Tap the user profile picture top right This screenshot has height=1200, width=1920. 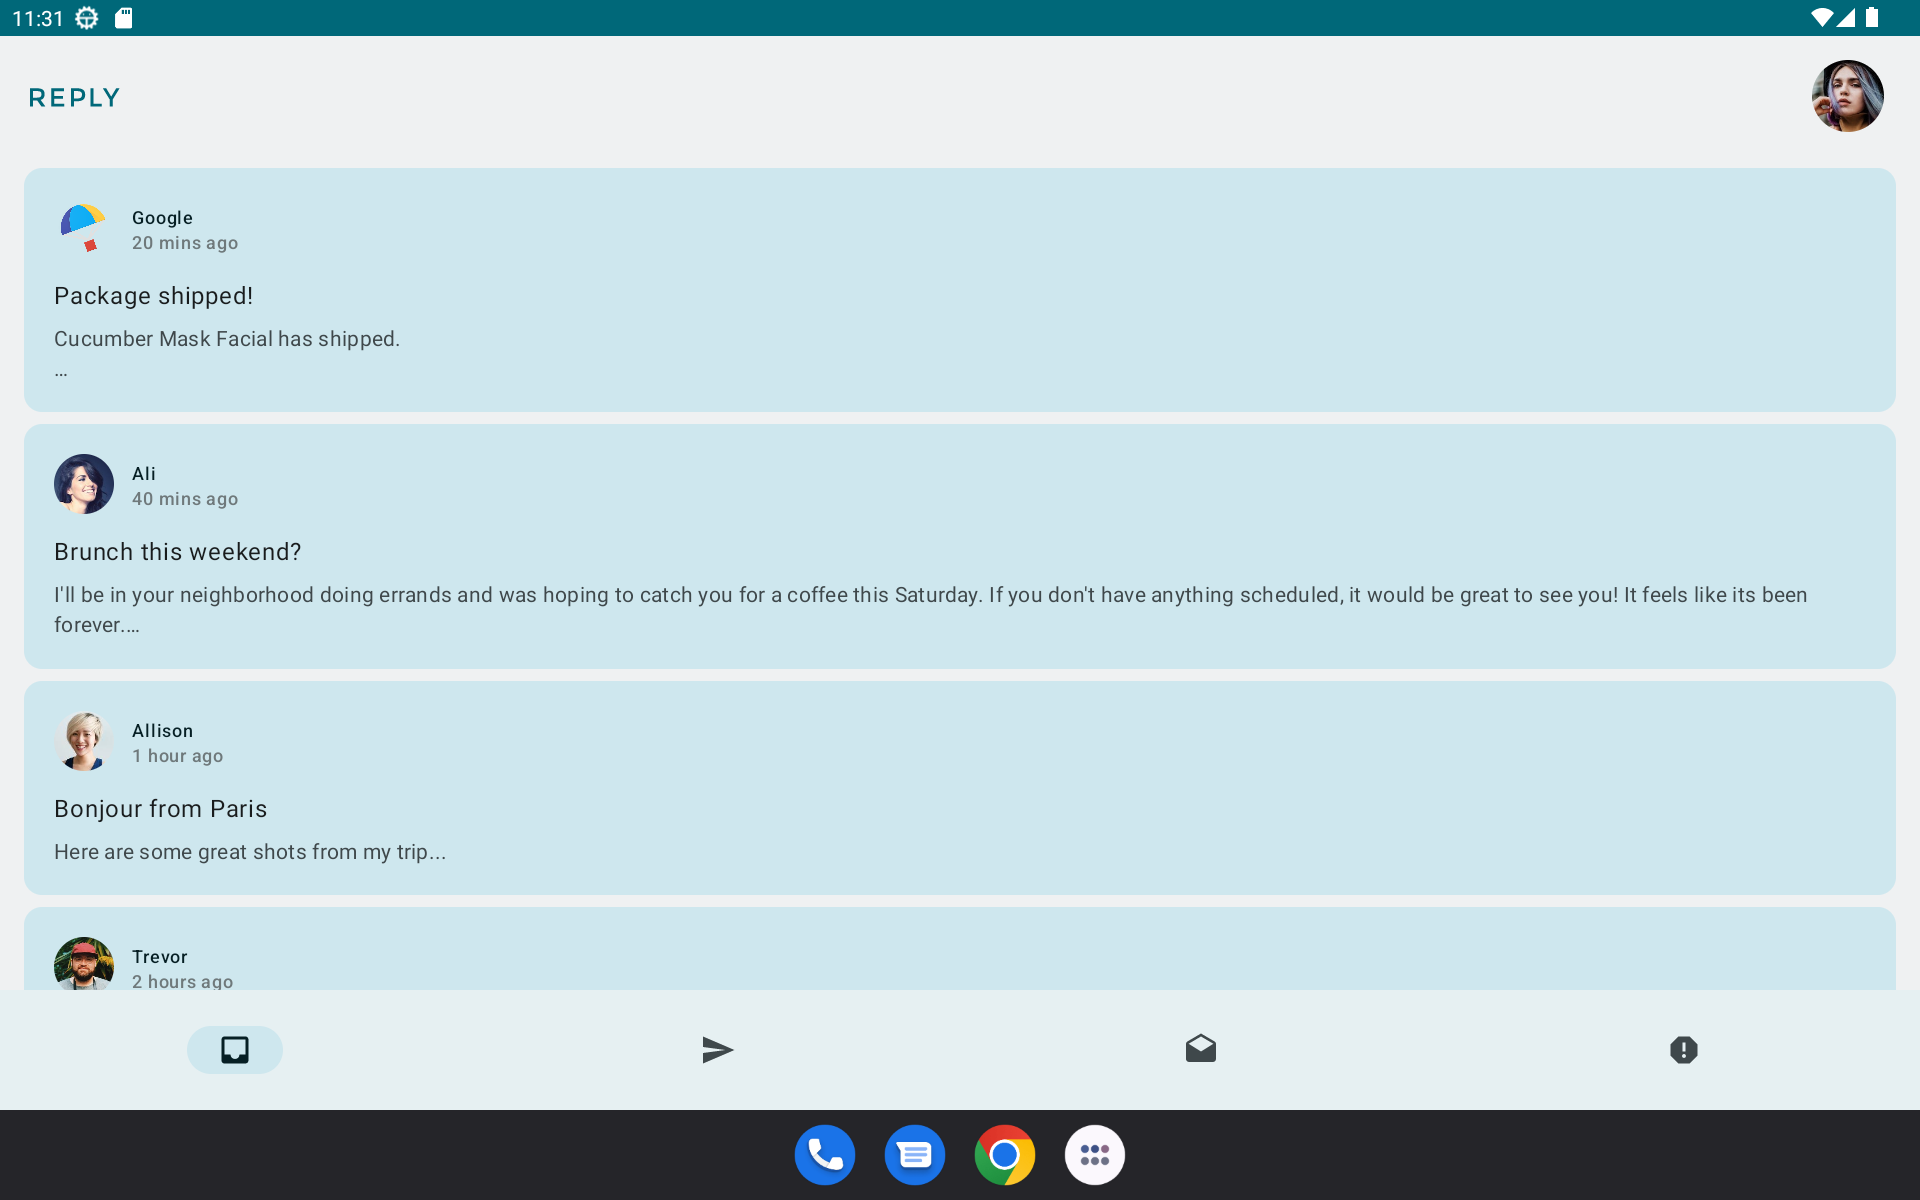click(1847, 96)
